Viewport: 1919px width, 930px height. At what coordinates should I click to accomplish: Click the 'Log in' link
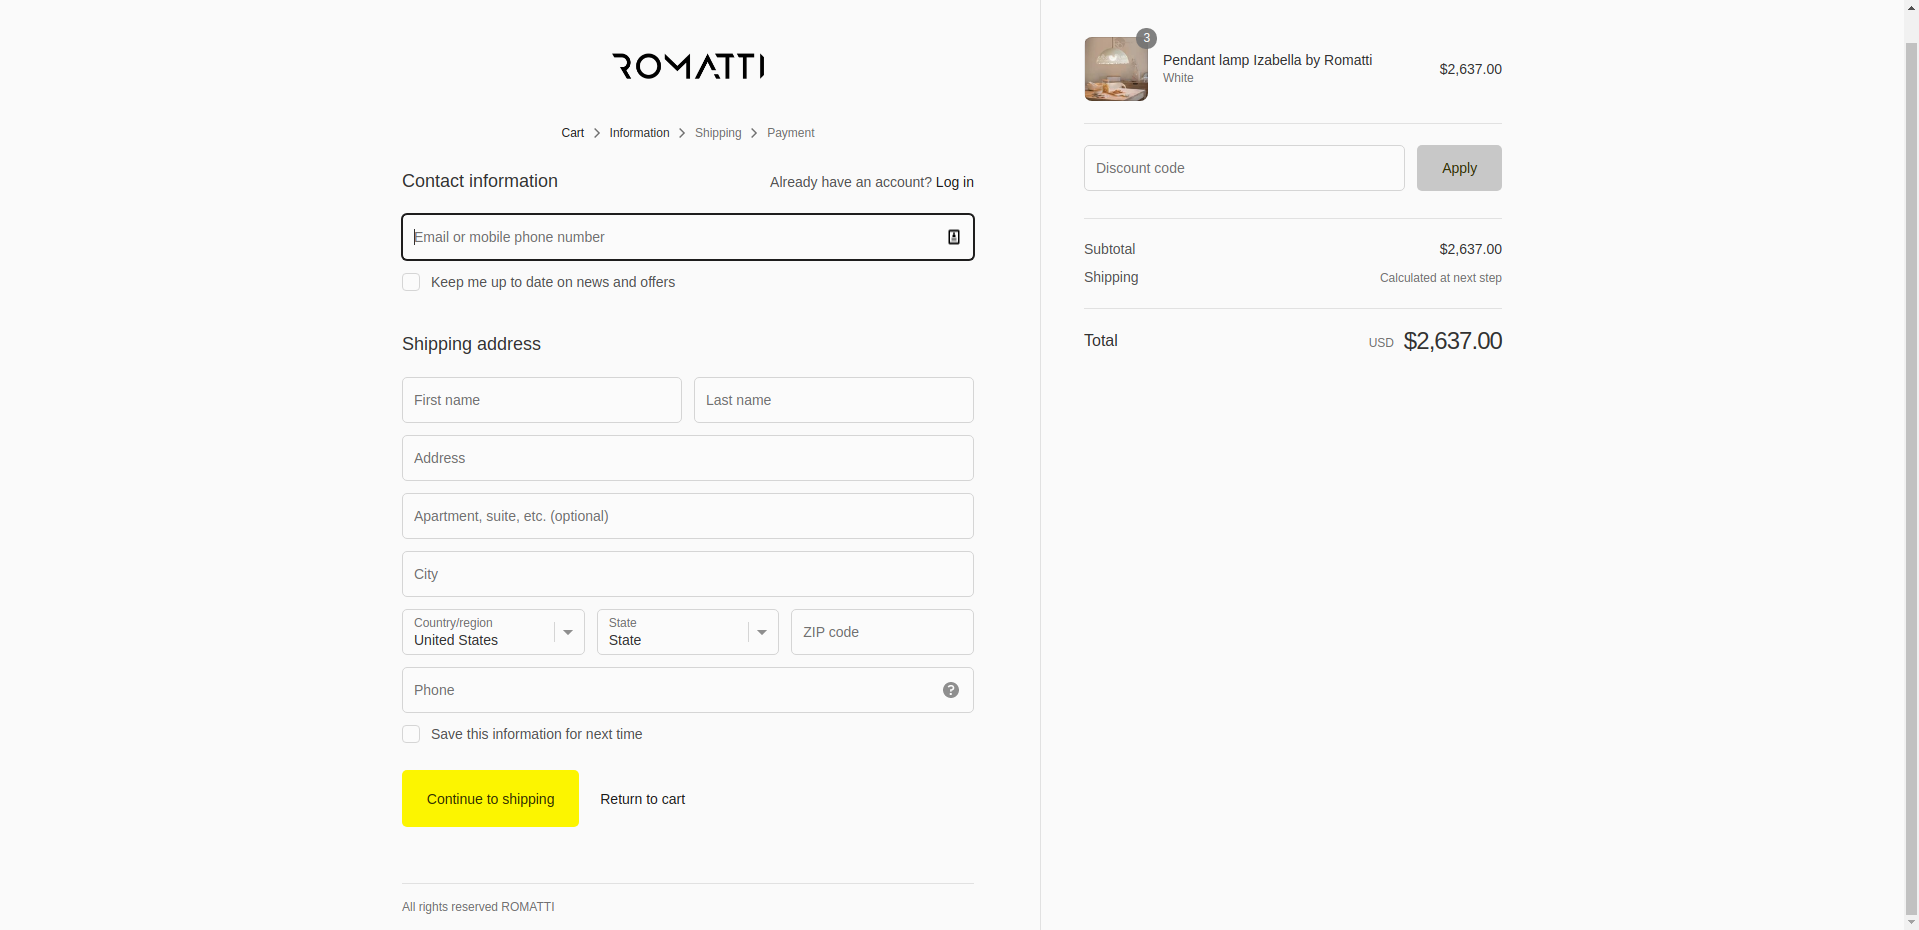pos(953,182)
